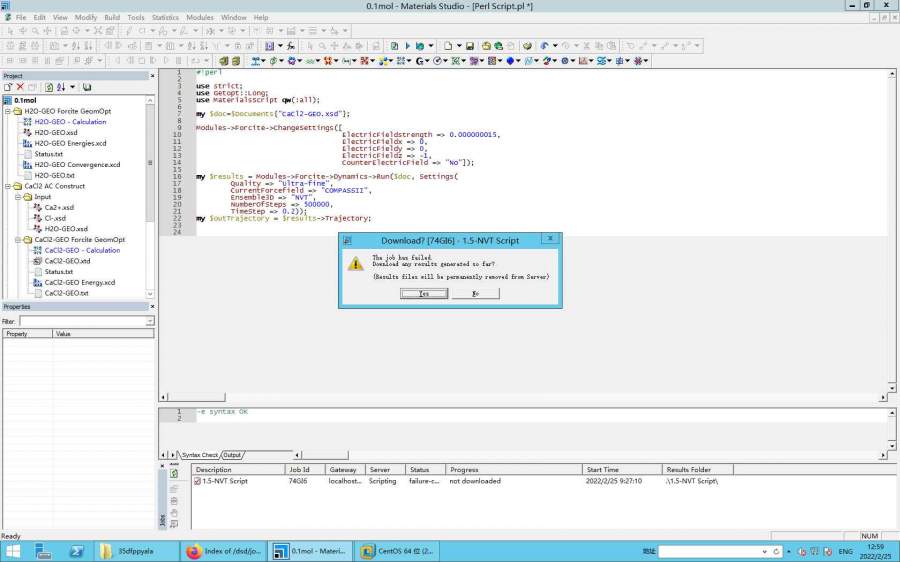The width and height of the screenshot is (900, 562).
Task: Open Firefox from the taskbar
Action: (193, 551)
